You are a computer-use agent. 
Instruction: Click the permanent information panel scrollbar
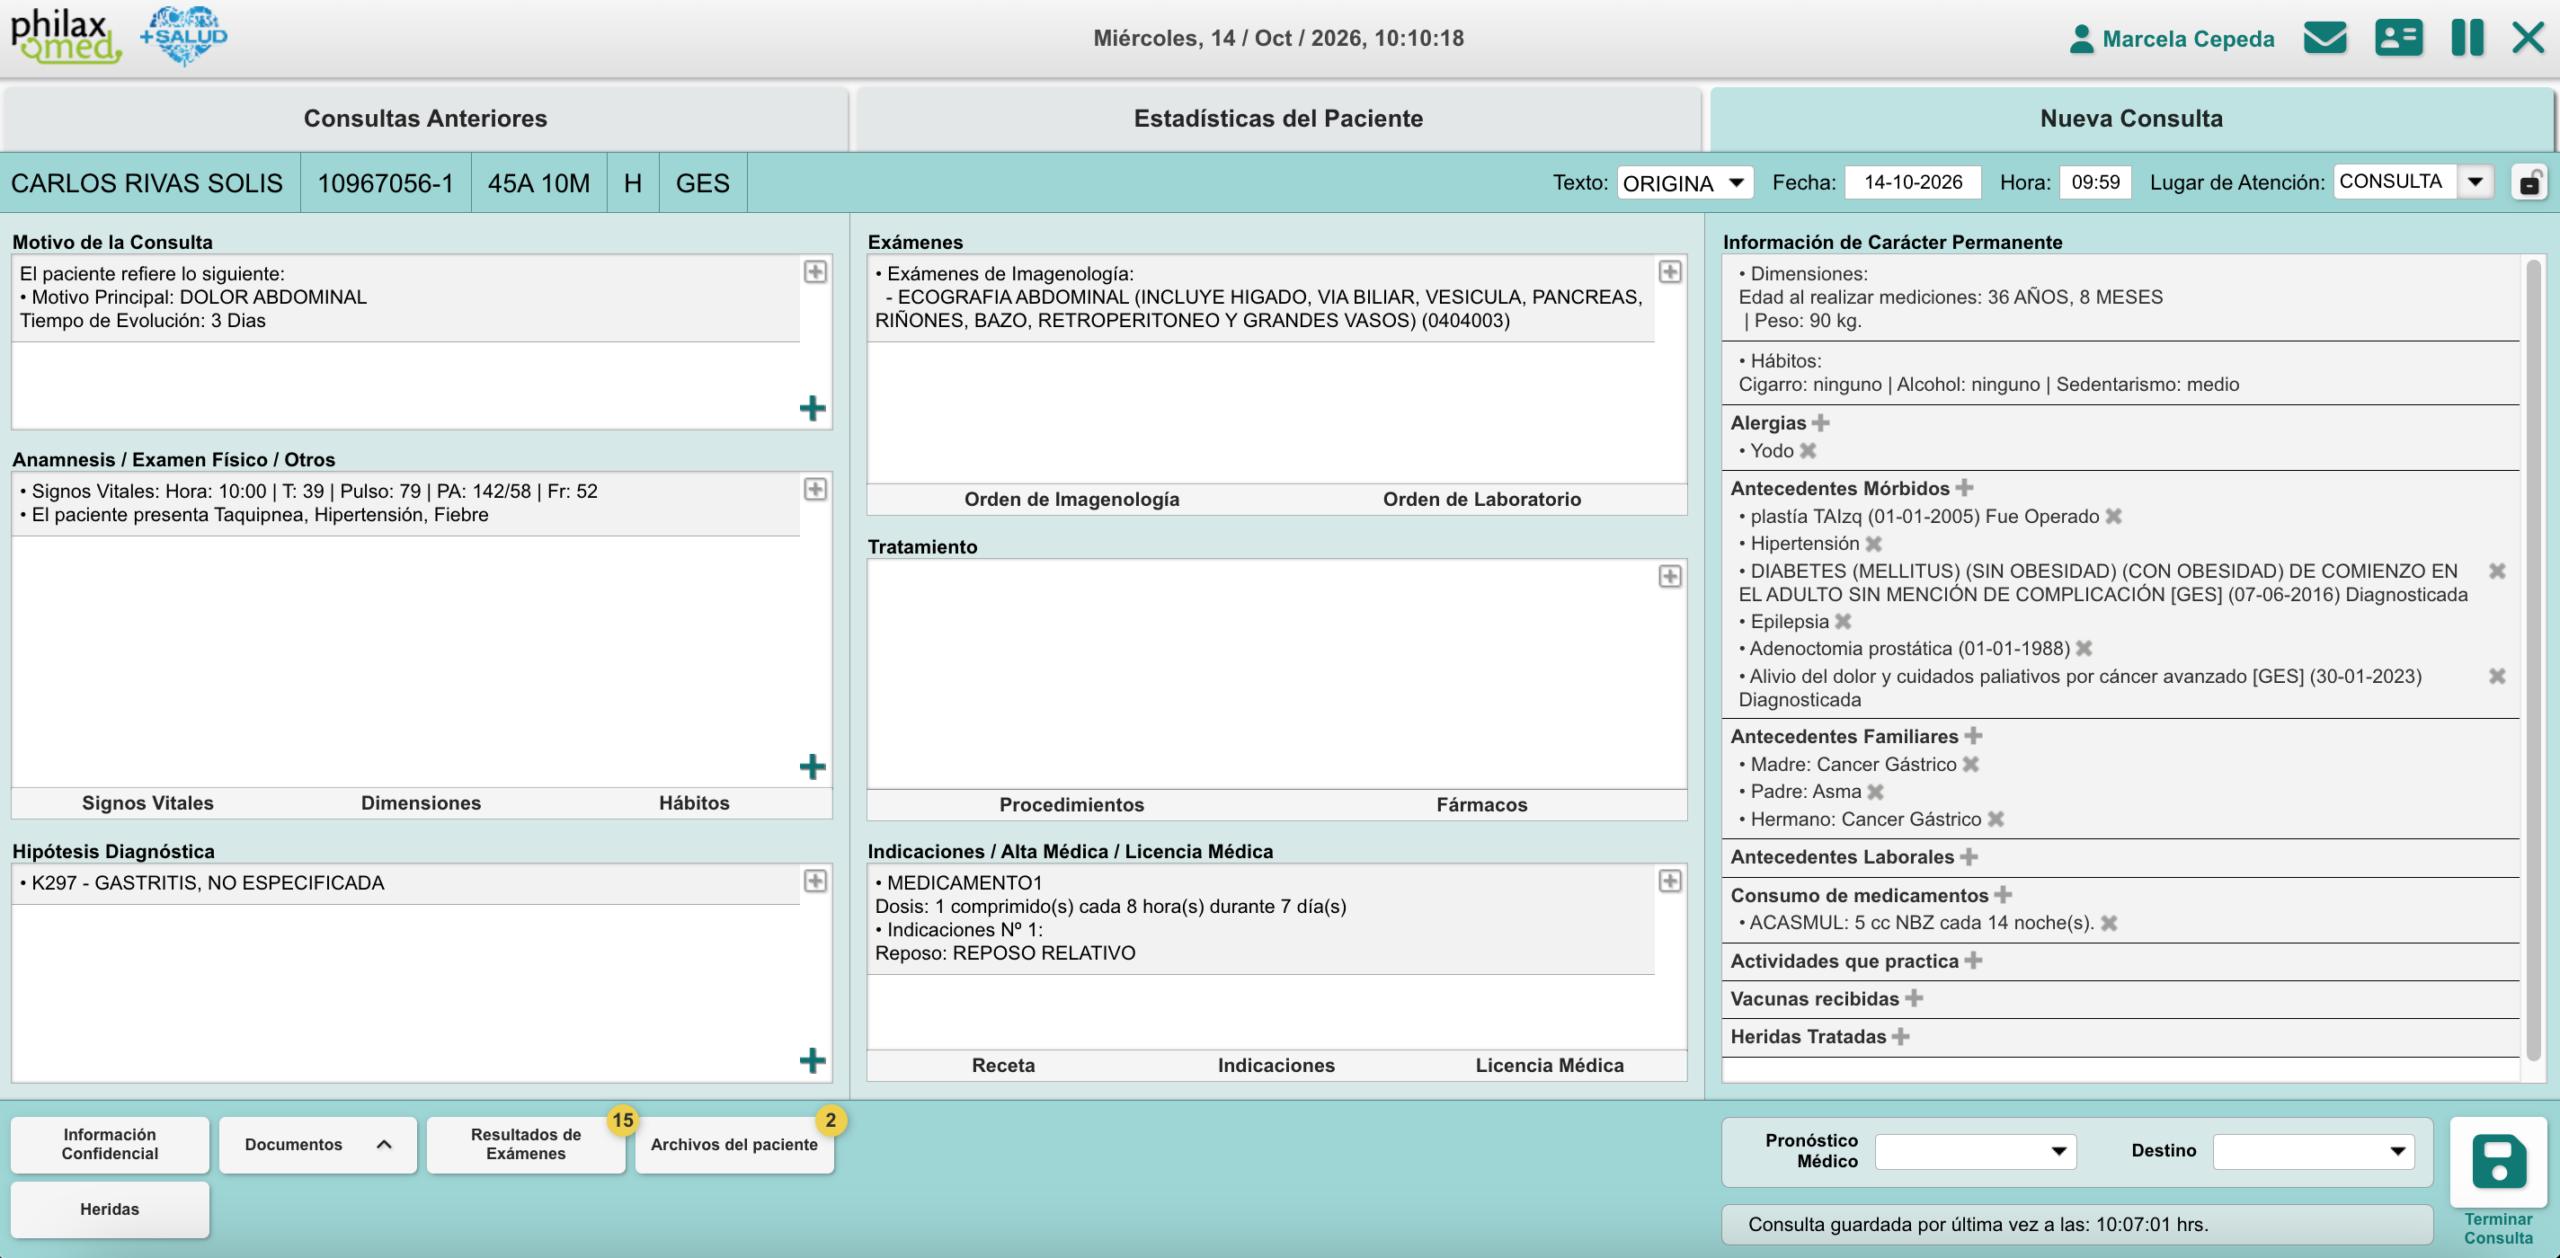(x=2533, y=660)
